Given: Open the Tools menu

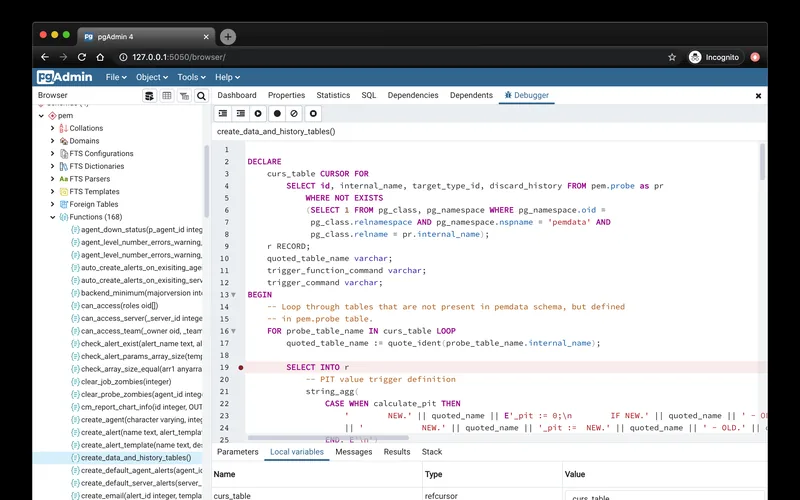Looking at the screenshot, I should click(191, 77).
